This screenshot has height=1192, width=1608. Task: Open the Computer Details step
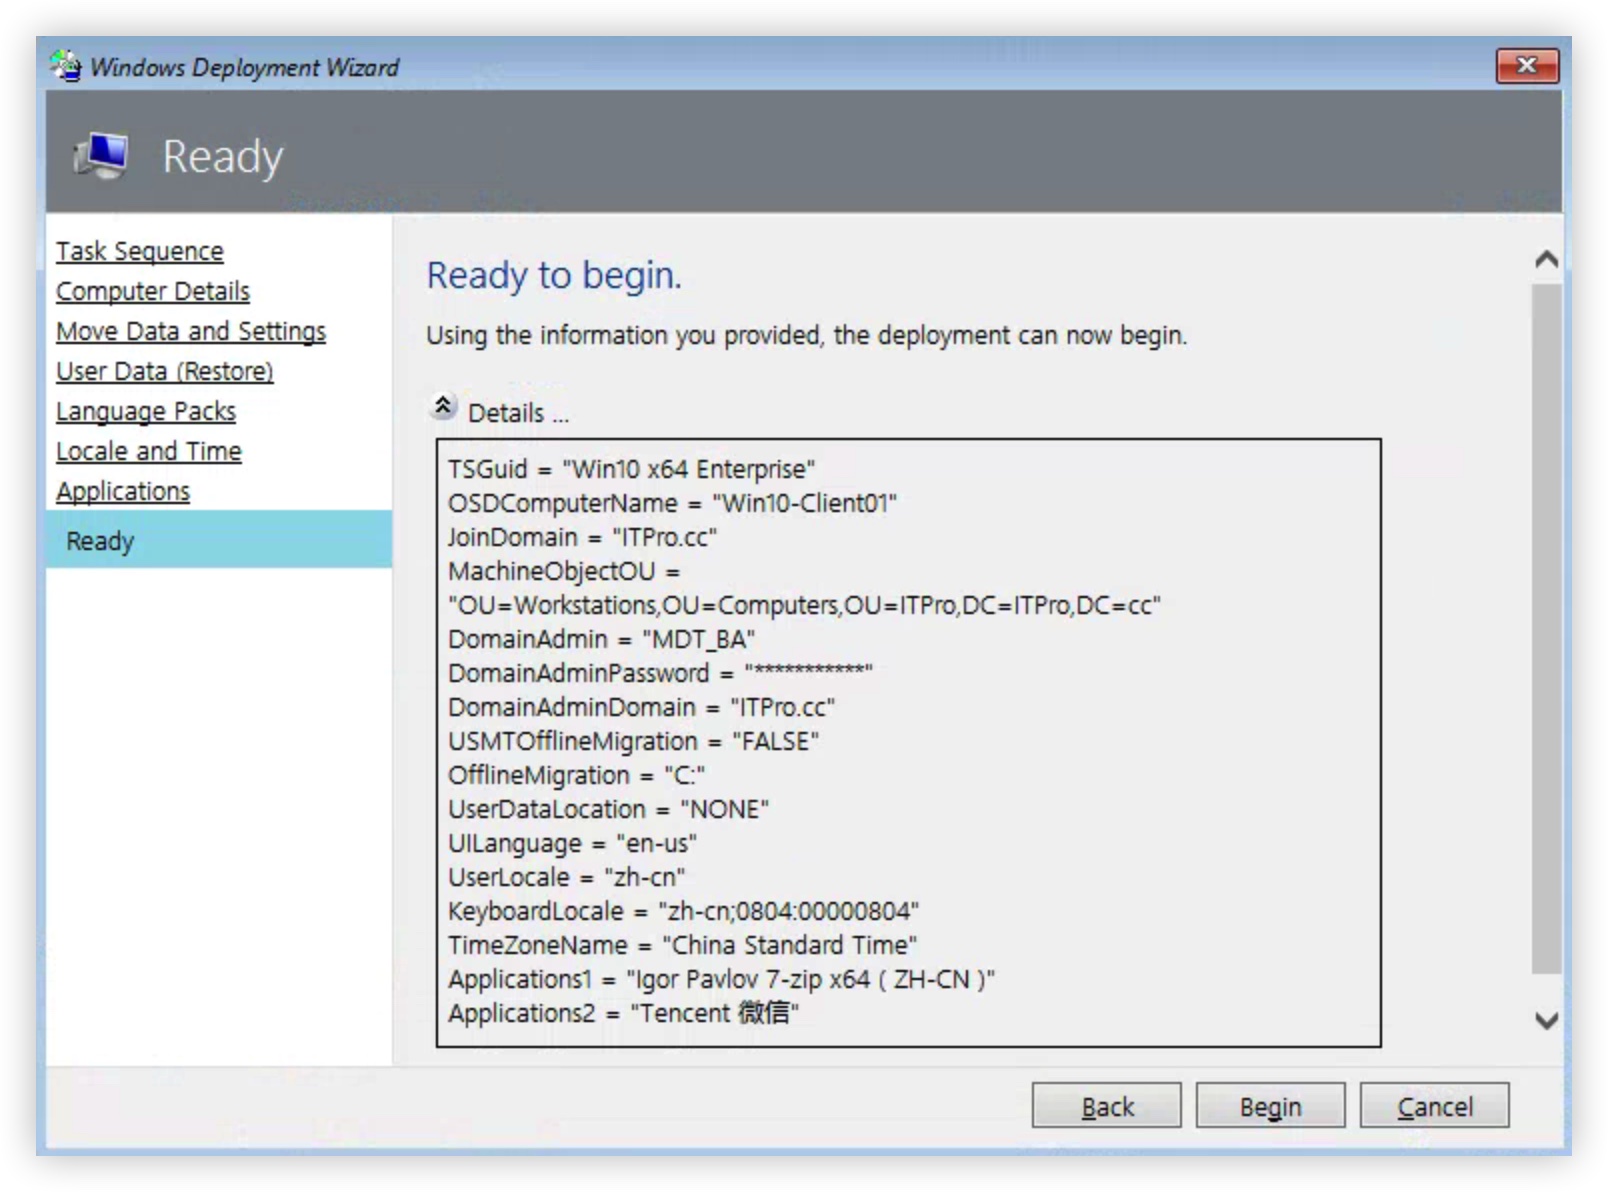pyautogui.click(x=152, y=291)
